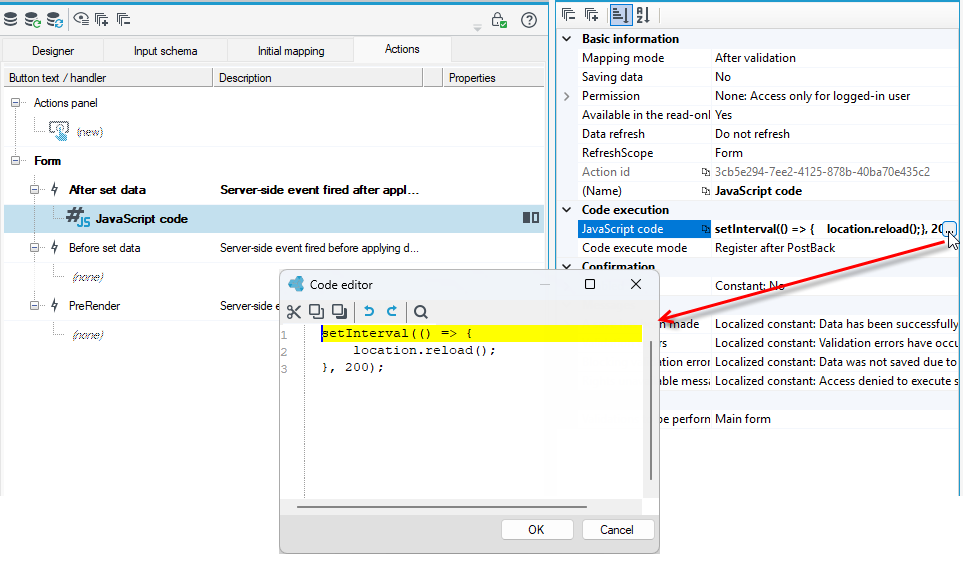This screenshot has height=561, width=963.
Task: Switch to the Initial mapping tab
Action: [x=291, y=50]
